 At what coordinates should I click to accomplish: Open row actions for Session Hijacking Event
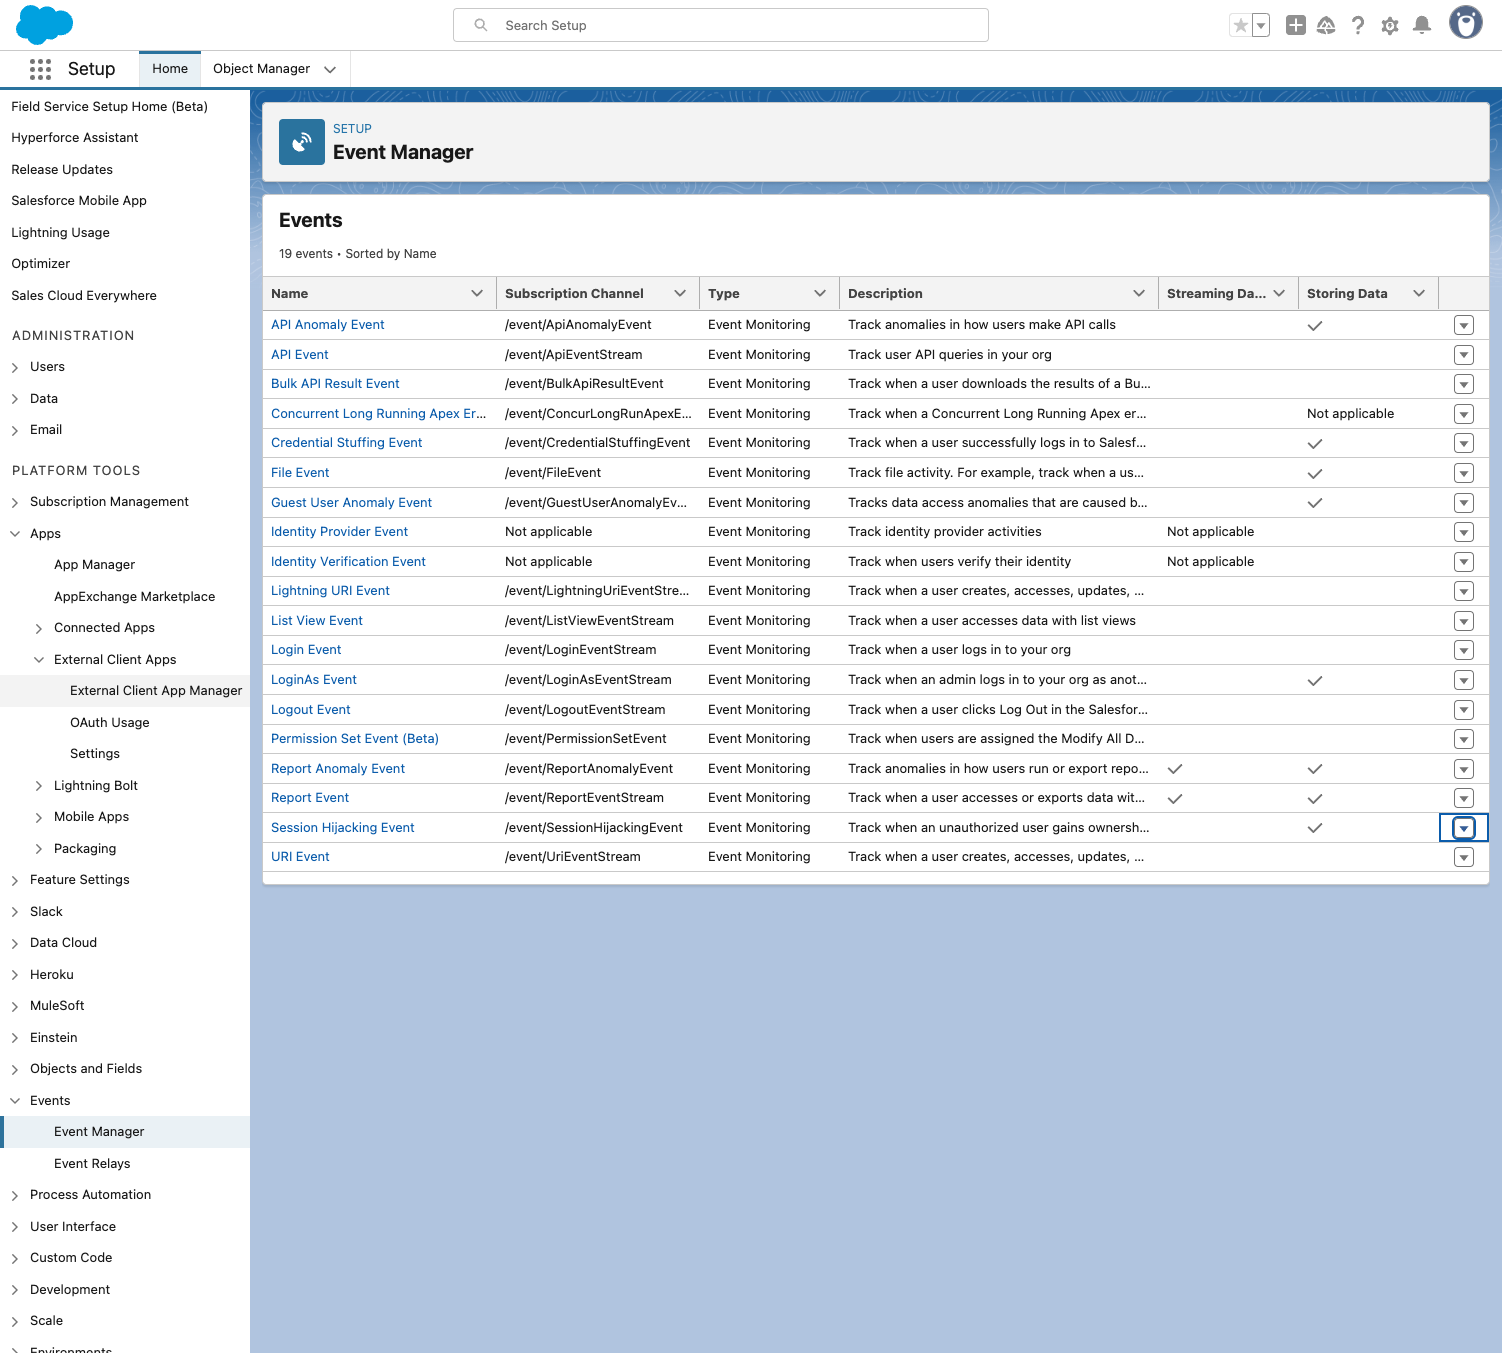tap(1463, 828)
